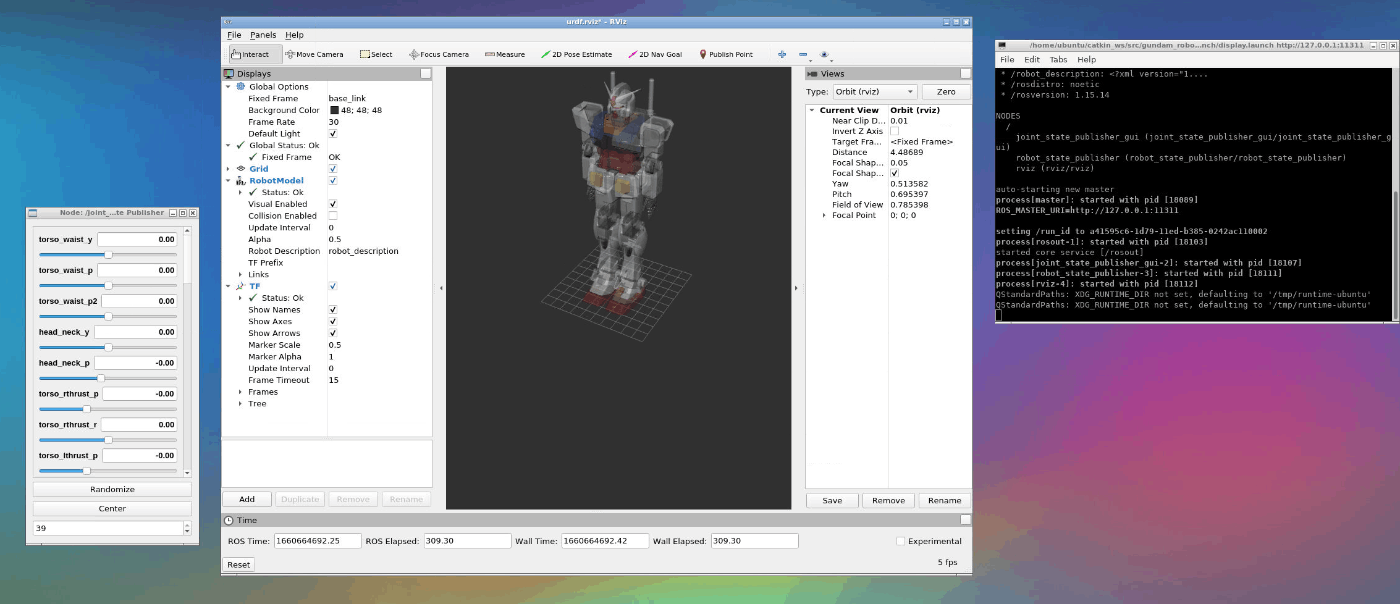Collapse the Current View node
Screen dimensions: 1400x604
pyautogui.click(x=812, y=110)
